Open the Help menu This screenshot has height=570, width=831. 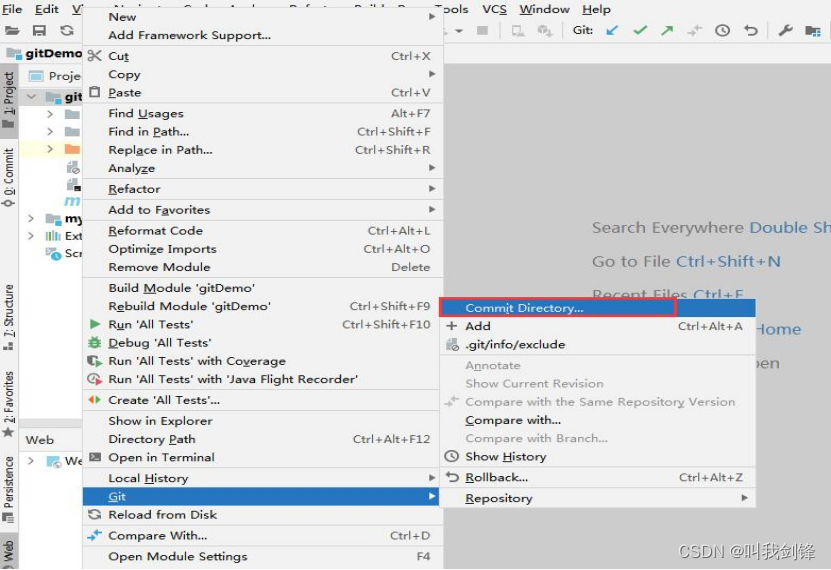pyautogui.click(x=596, y=9)
